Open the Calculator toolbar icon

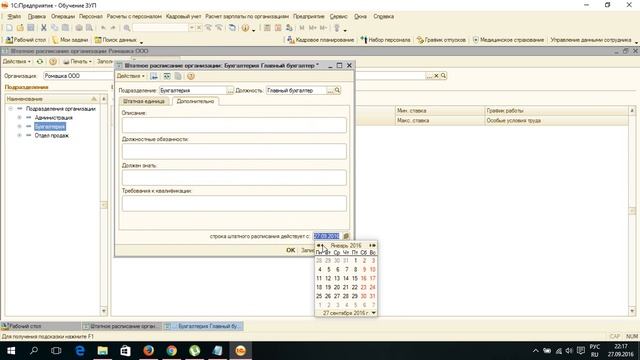[x=267, y=28]
